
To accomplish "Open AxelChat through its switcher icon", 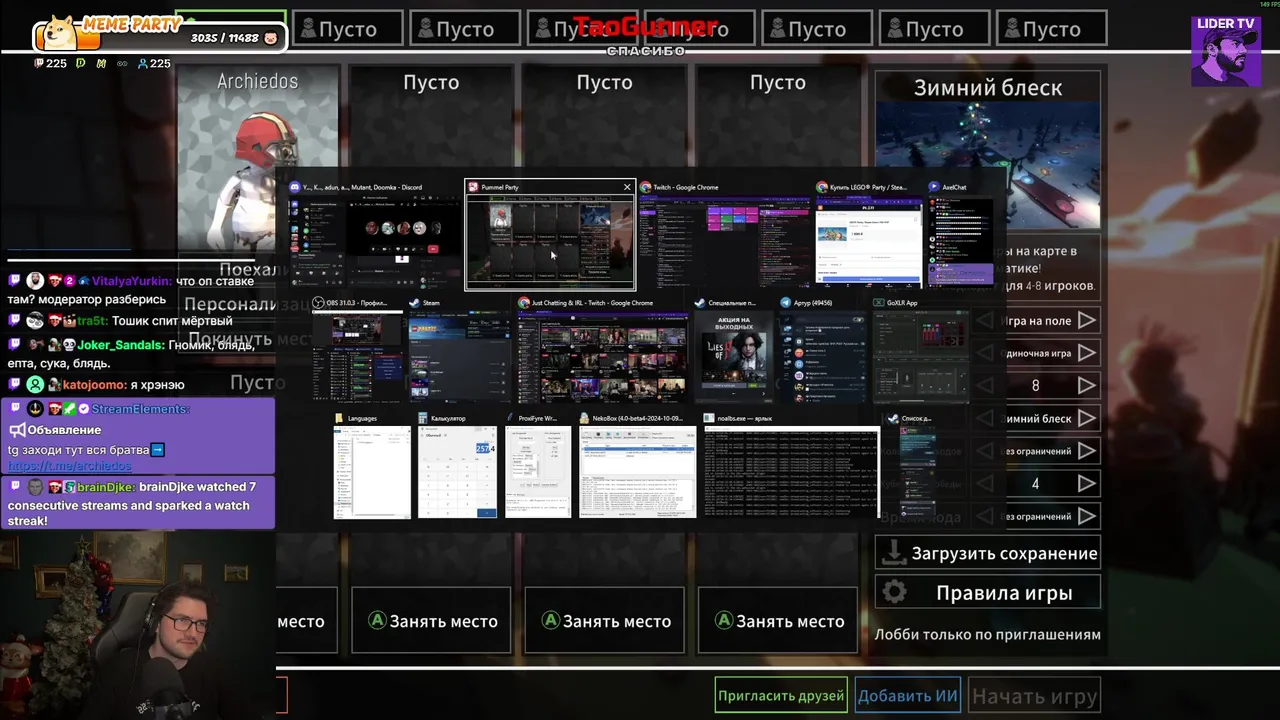I will pyautogui.click(x=934, y=187).
